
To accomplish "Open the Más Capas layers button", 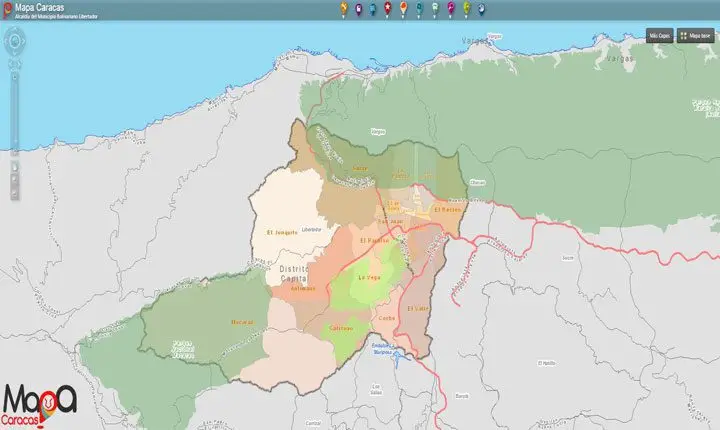I will coord(658,34).
